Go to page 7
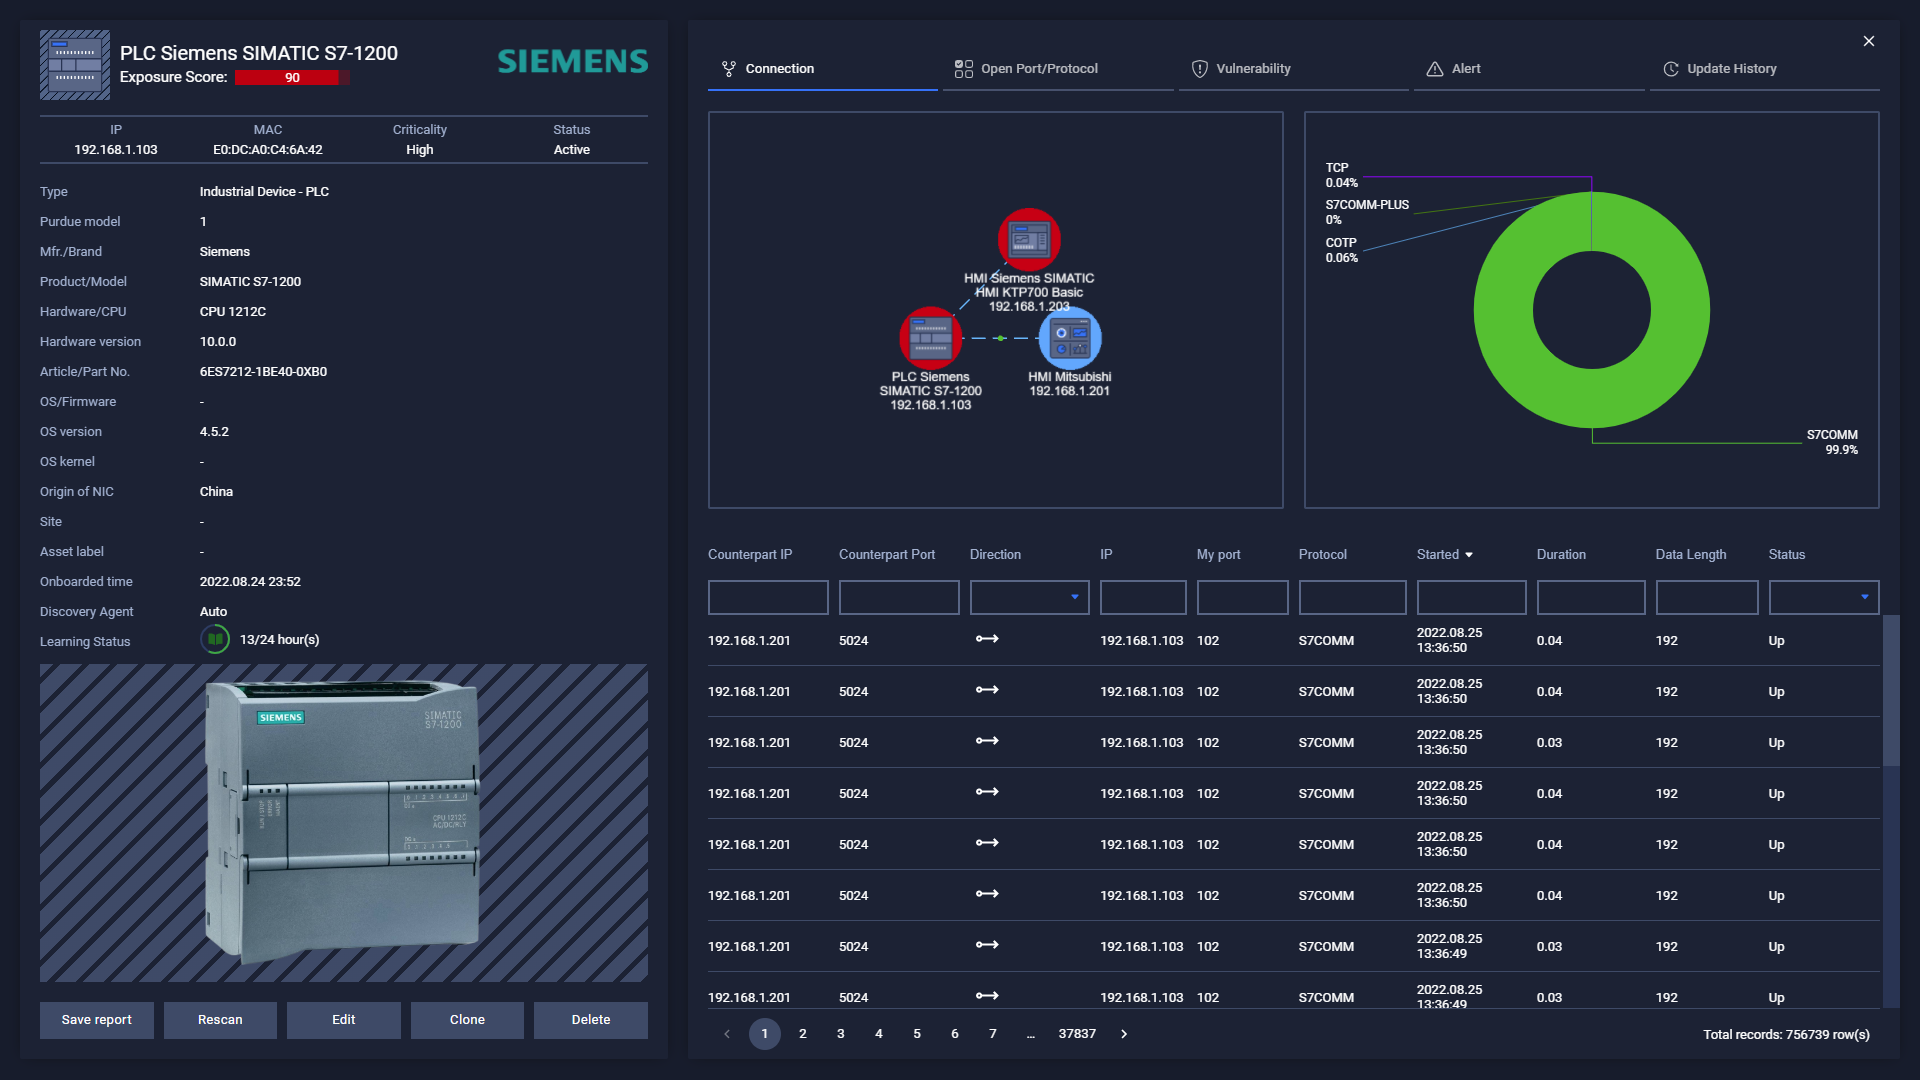 tap(993, 1034)
